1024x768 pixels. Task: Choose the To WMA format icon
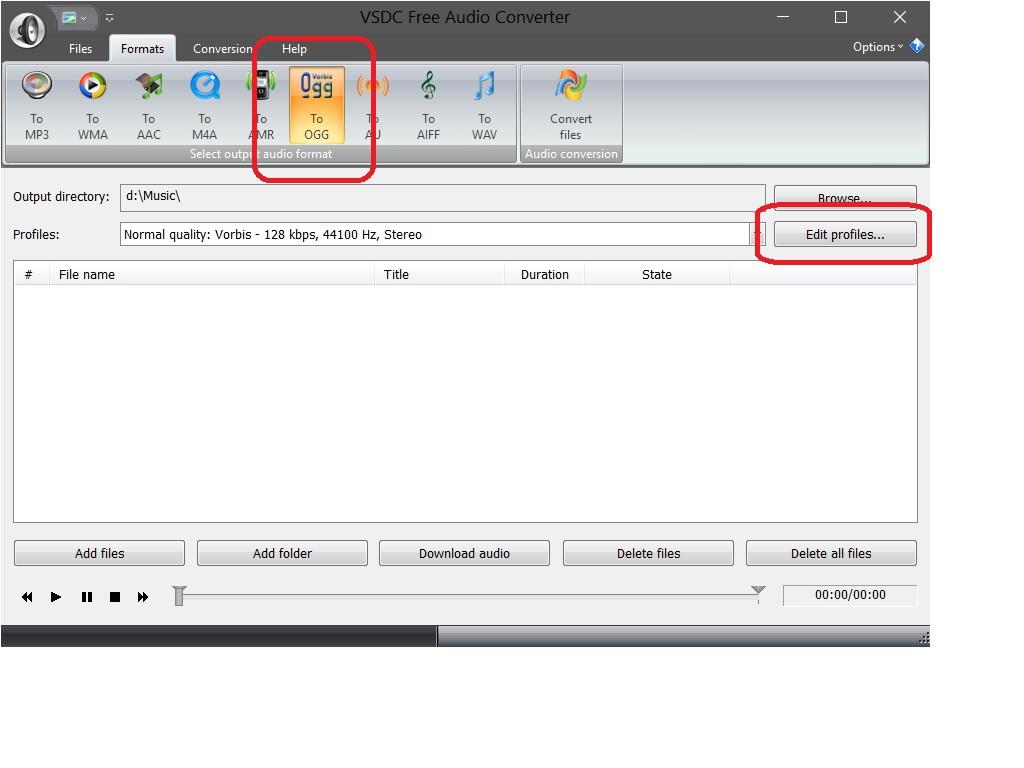tap(93, 105)
